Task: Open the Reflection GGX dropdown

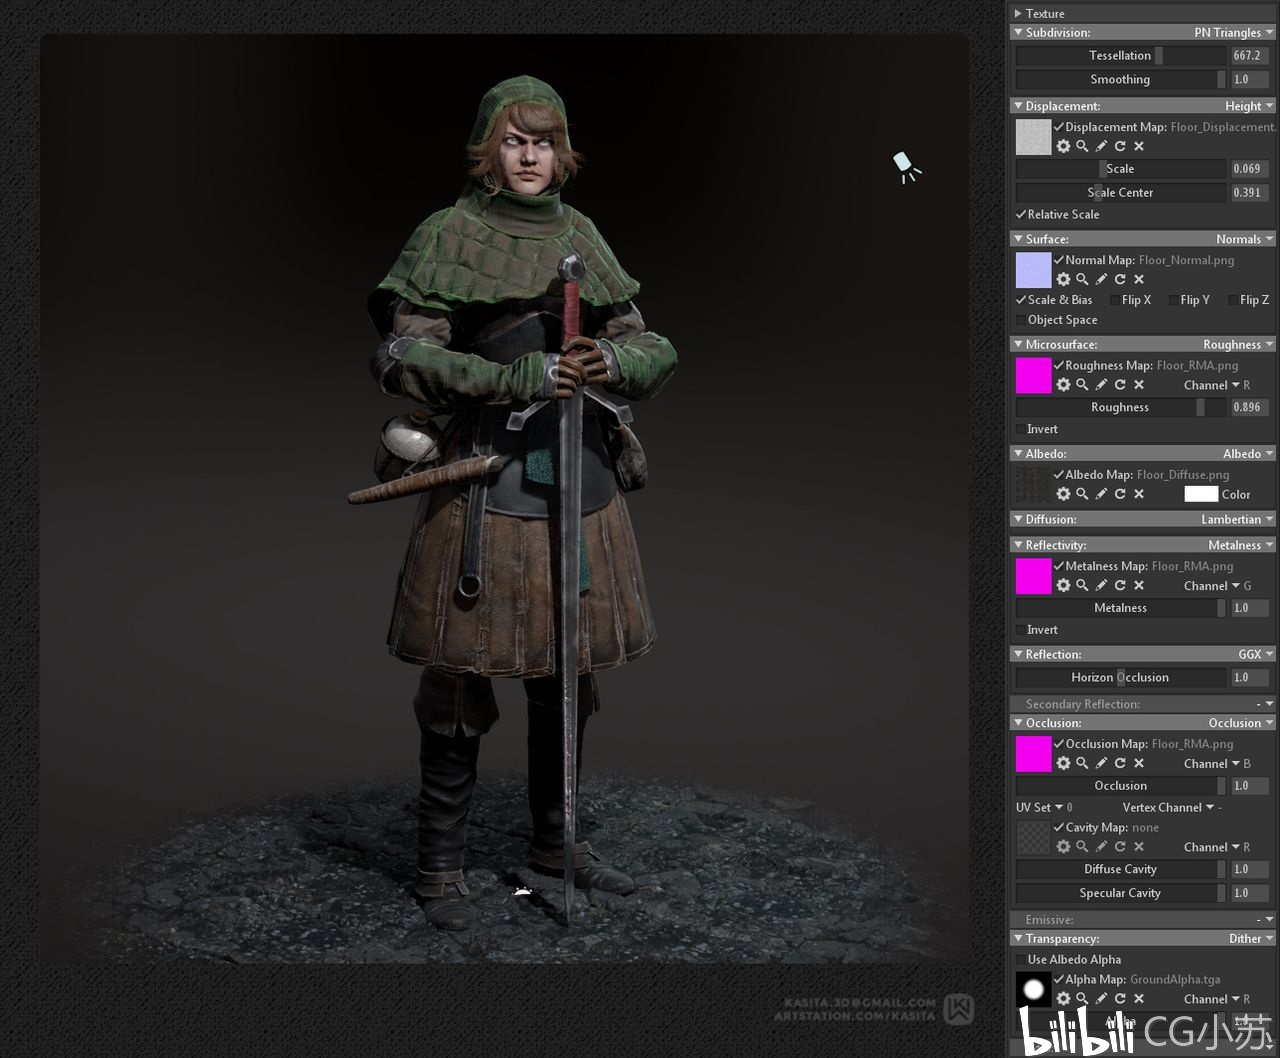Action: (1256, 654)
